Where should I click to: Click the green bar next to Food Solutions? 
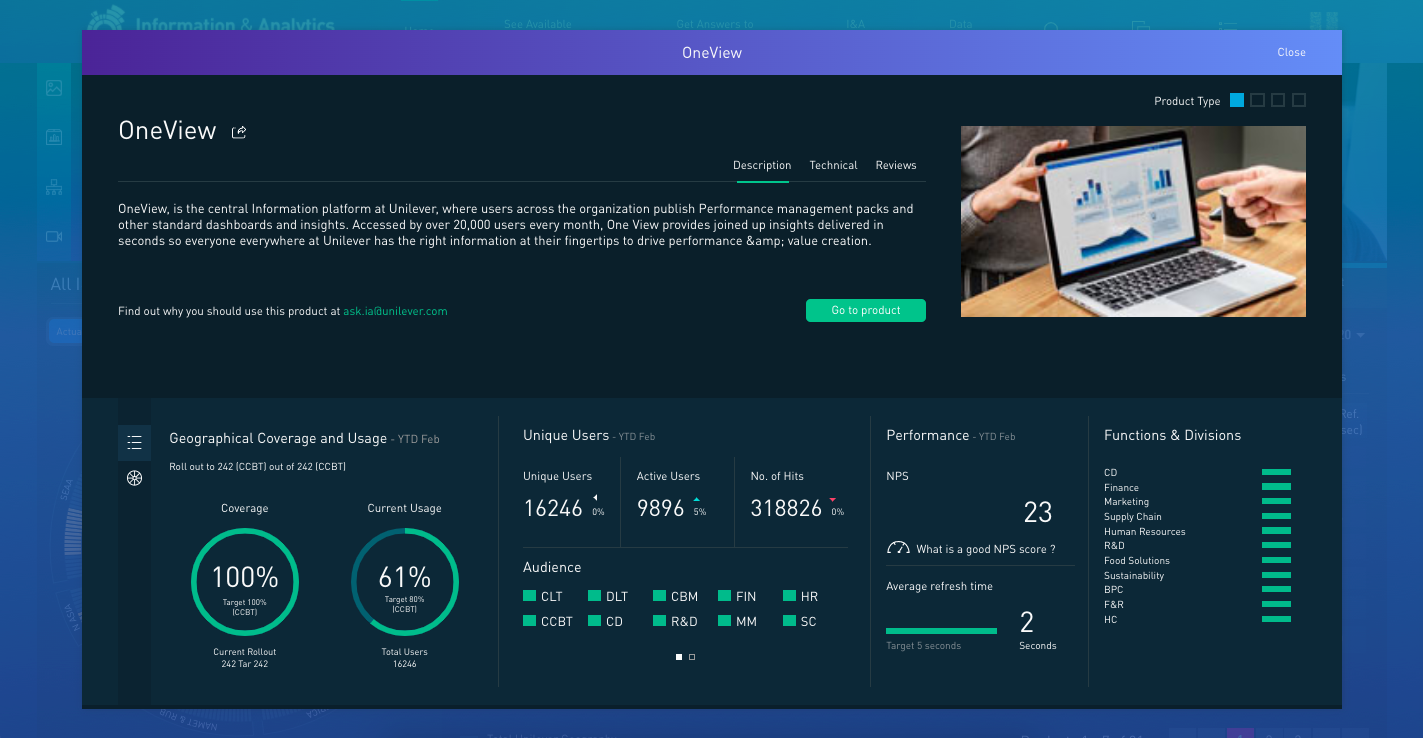[x=1276, y=560]
